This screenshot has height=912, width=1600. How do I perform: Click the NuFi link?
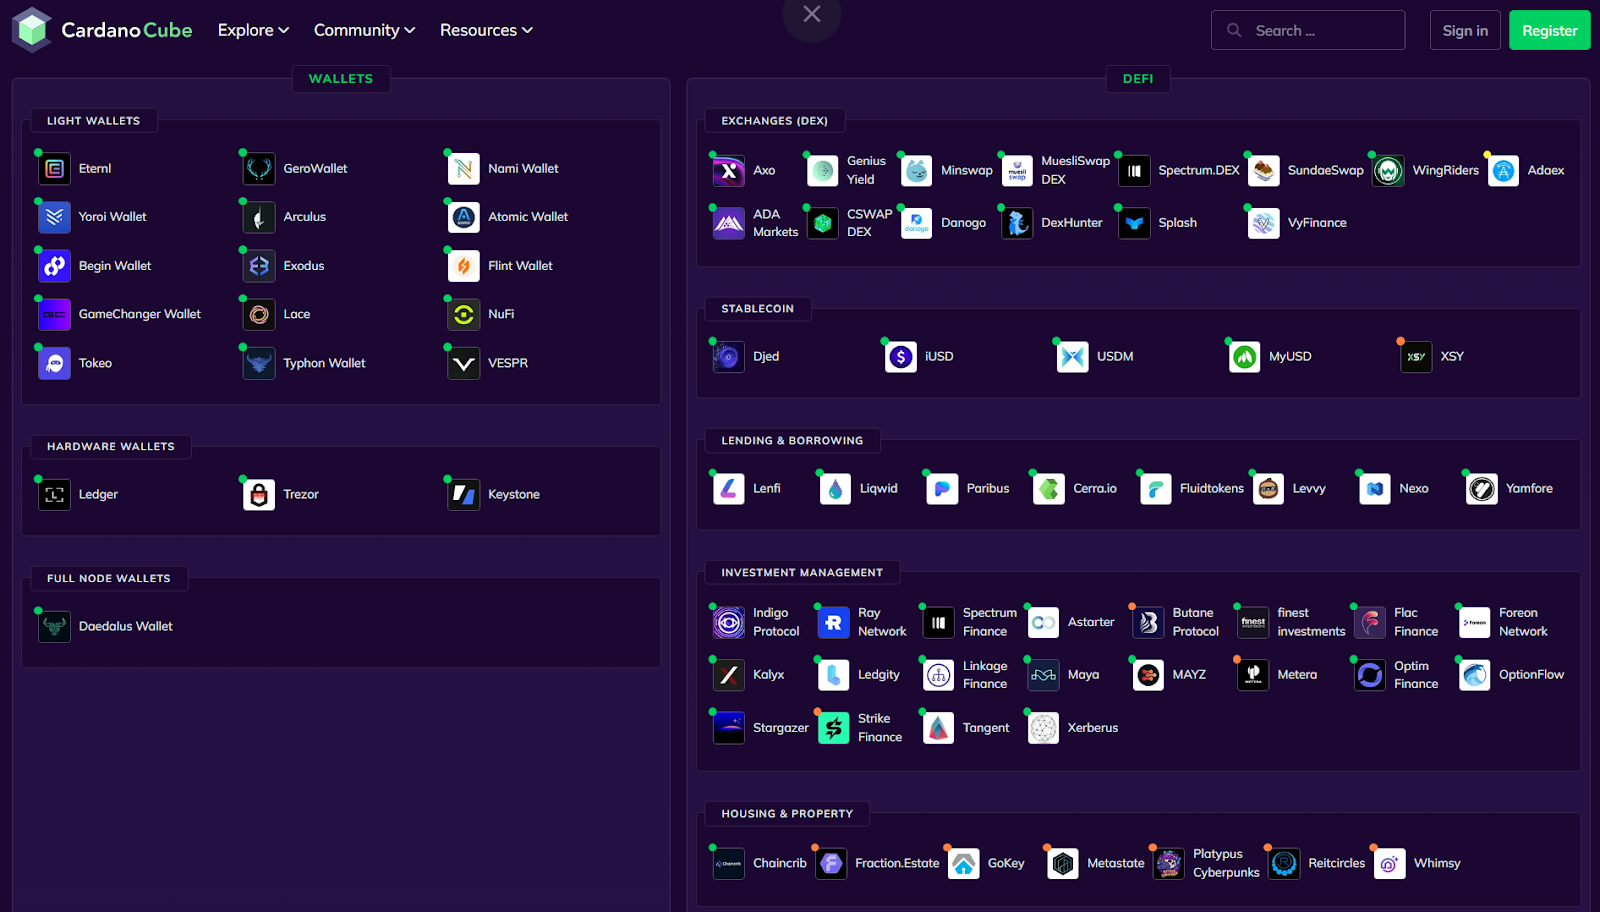click(501, 314)
